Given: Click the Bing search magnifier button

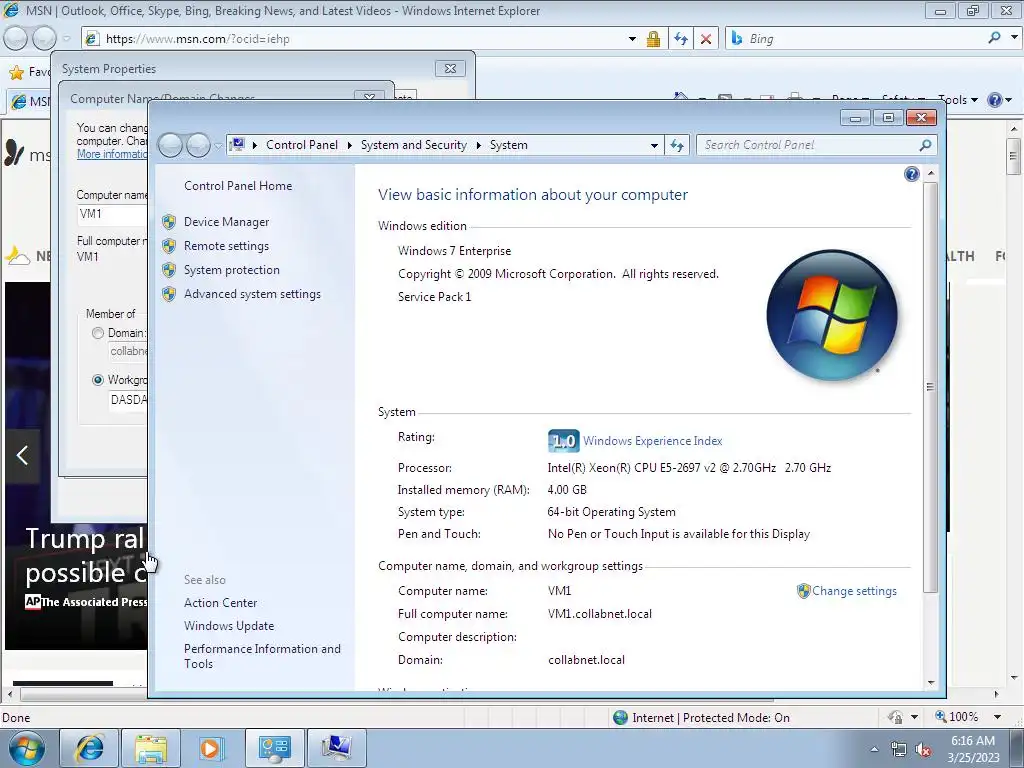Looking at the screenshot, I should (x=994, y=39).
